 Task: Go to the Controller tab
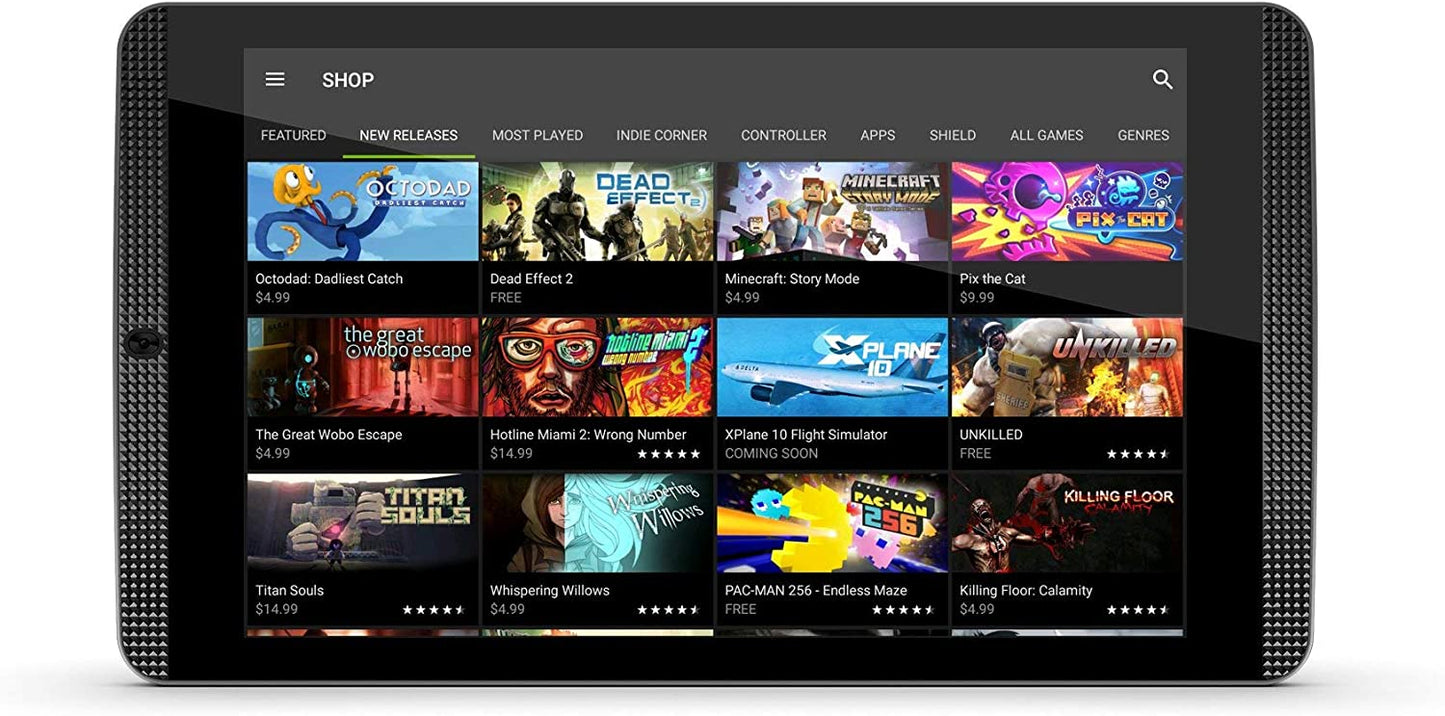click(x=783, y=135)
